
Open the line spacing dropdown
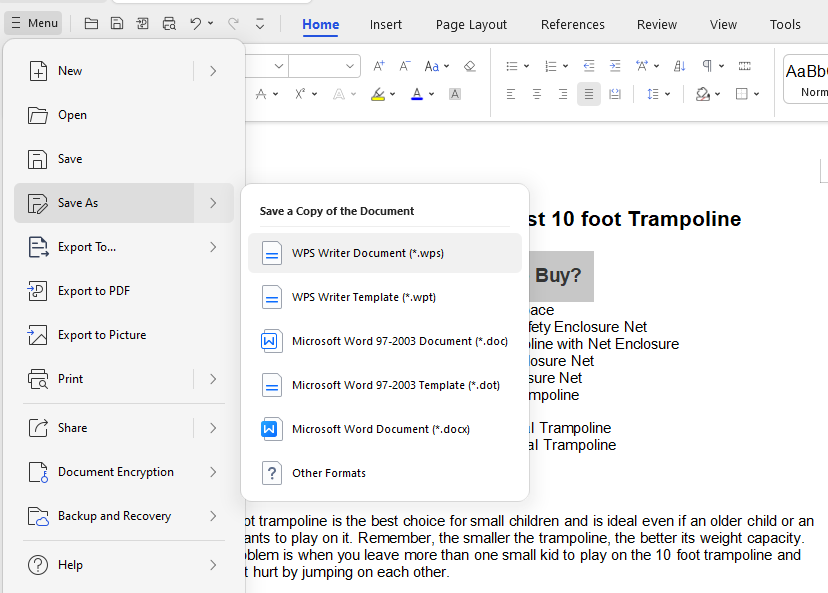coord(668,93)
